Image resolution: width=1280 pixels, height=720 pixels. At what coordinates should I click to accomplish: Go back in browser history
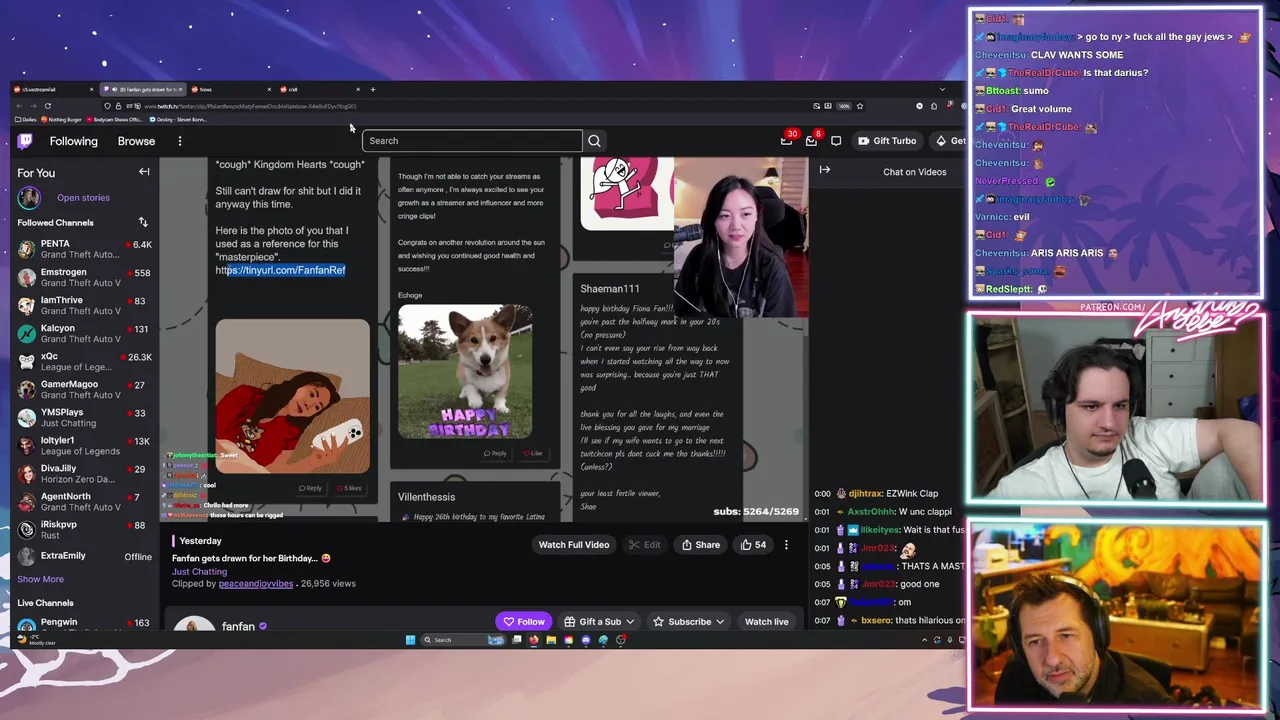19,106
